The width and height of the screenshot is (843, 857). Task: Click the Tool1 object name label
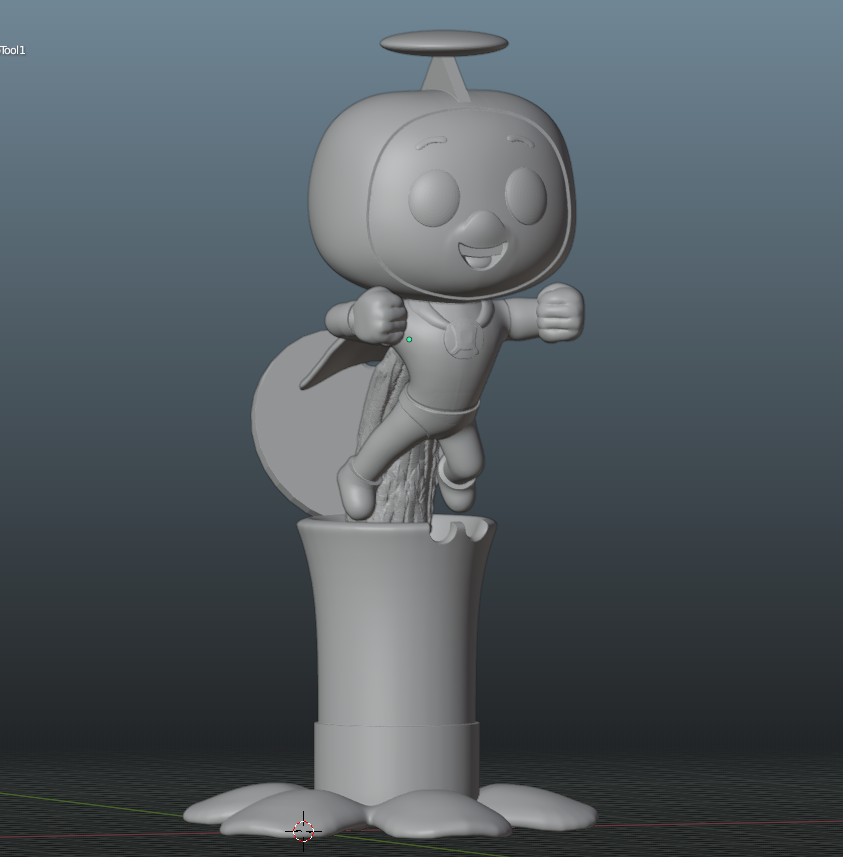click(x=13, y=50)
